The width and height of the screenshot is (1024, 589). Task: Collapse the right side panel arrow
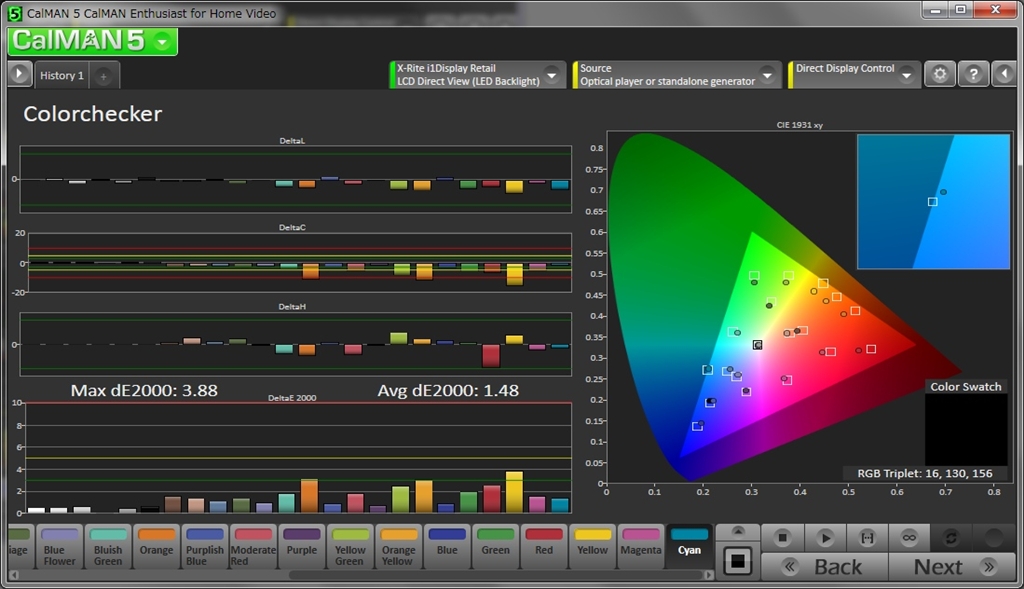[x=1004, y=74]
